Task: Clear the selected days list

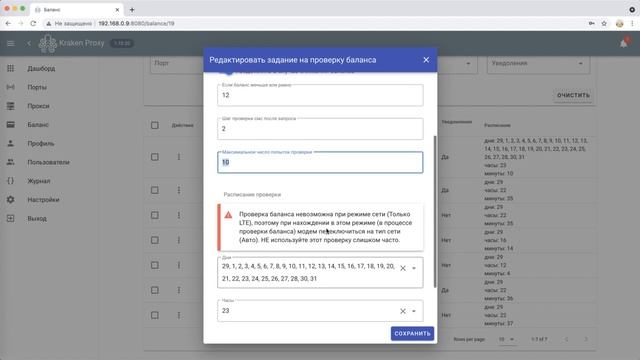Action: 403,268
